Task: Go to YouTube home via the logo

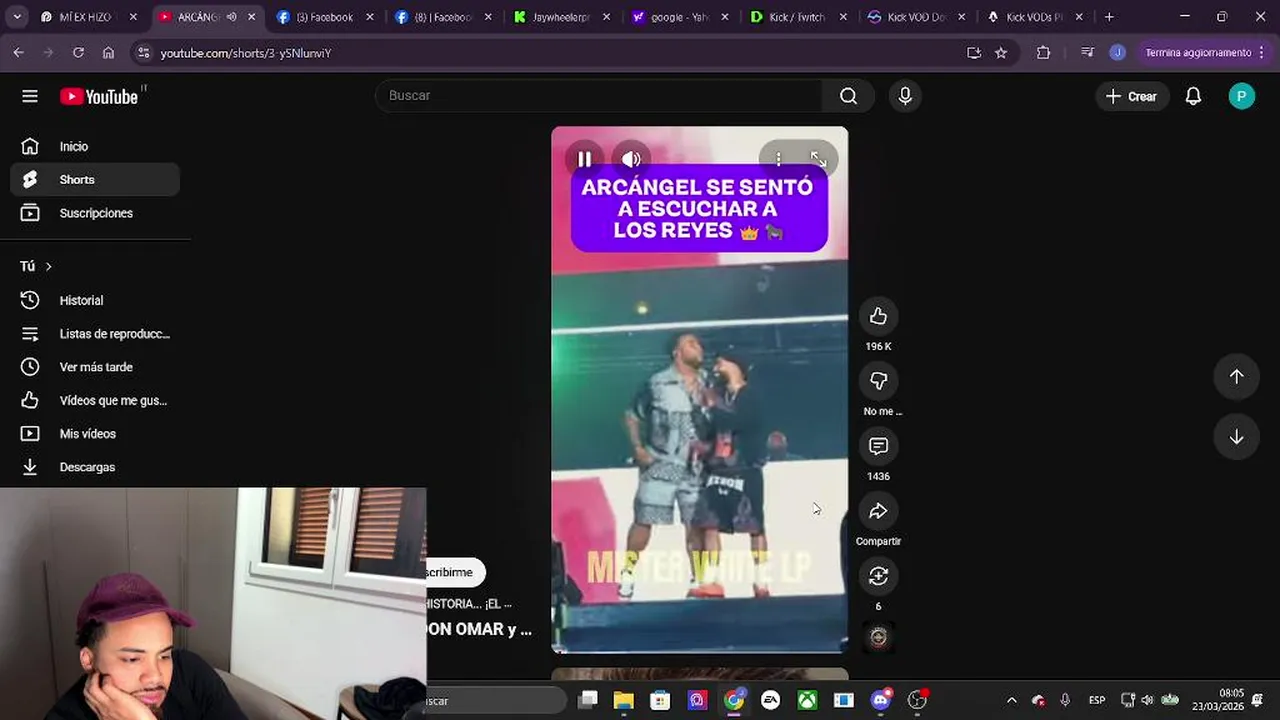Action: (99, 96)
